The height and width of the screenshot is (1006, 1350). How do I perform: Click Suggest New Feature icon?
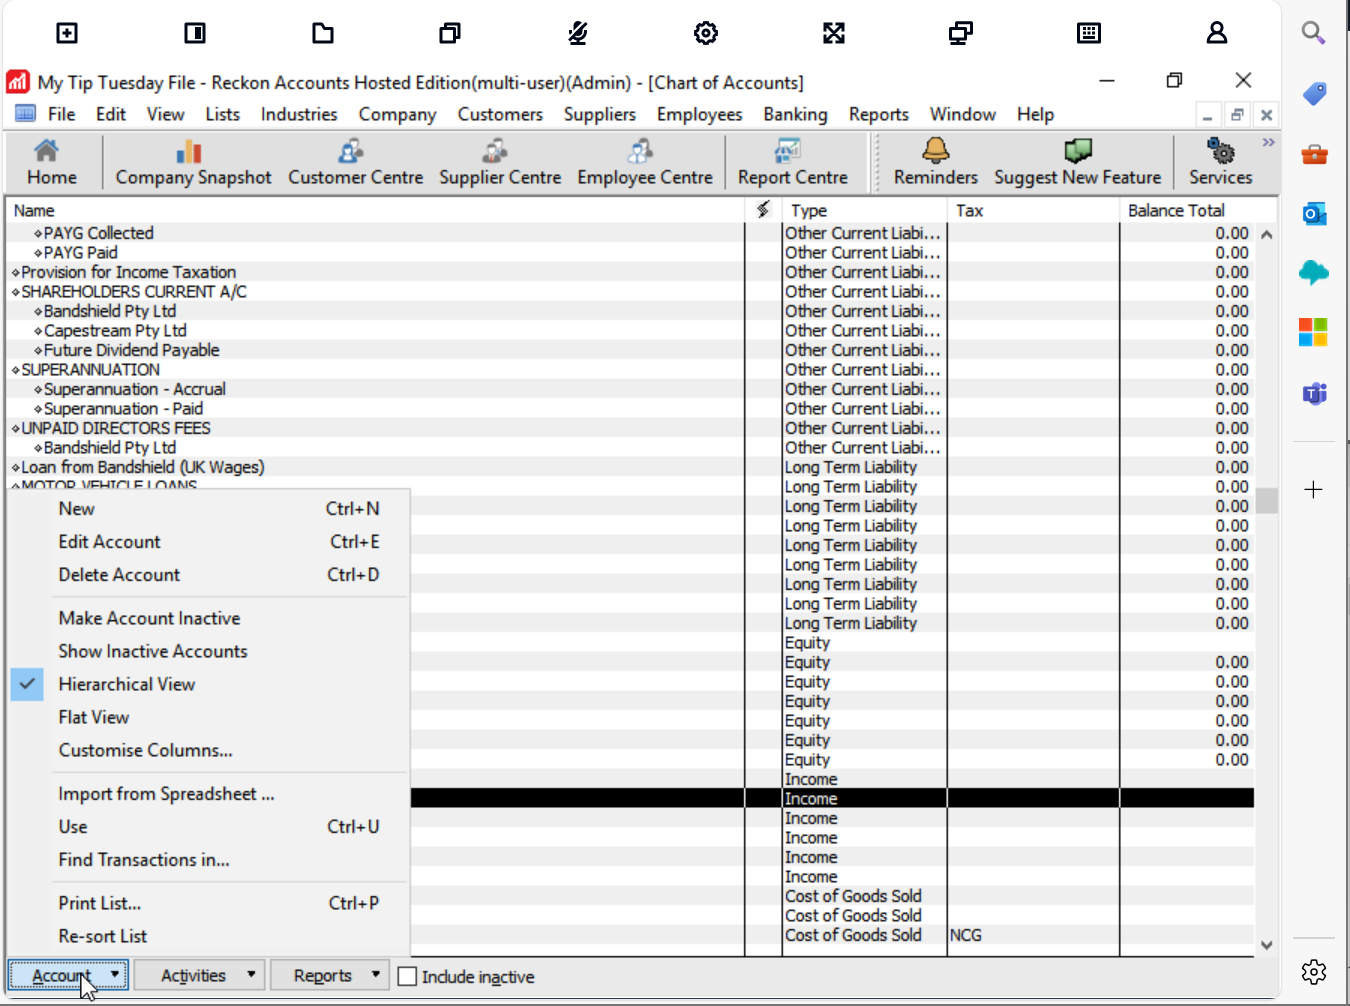1077,162
